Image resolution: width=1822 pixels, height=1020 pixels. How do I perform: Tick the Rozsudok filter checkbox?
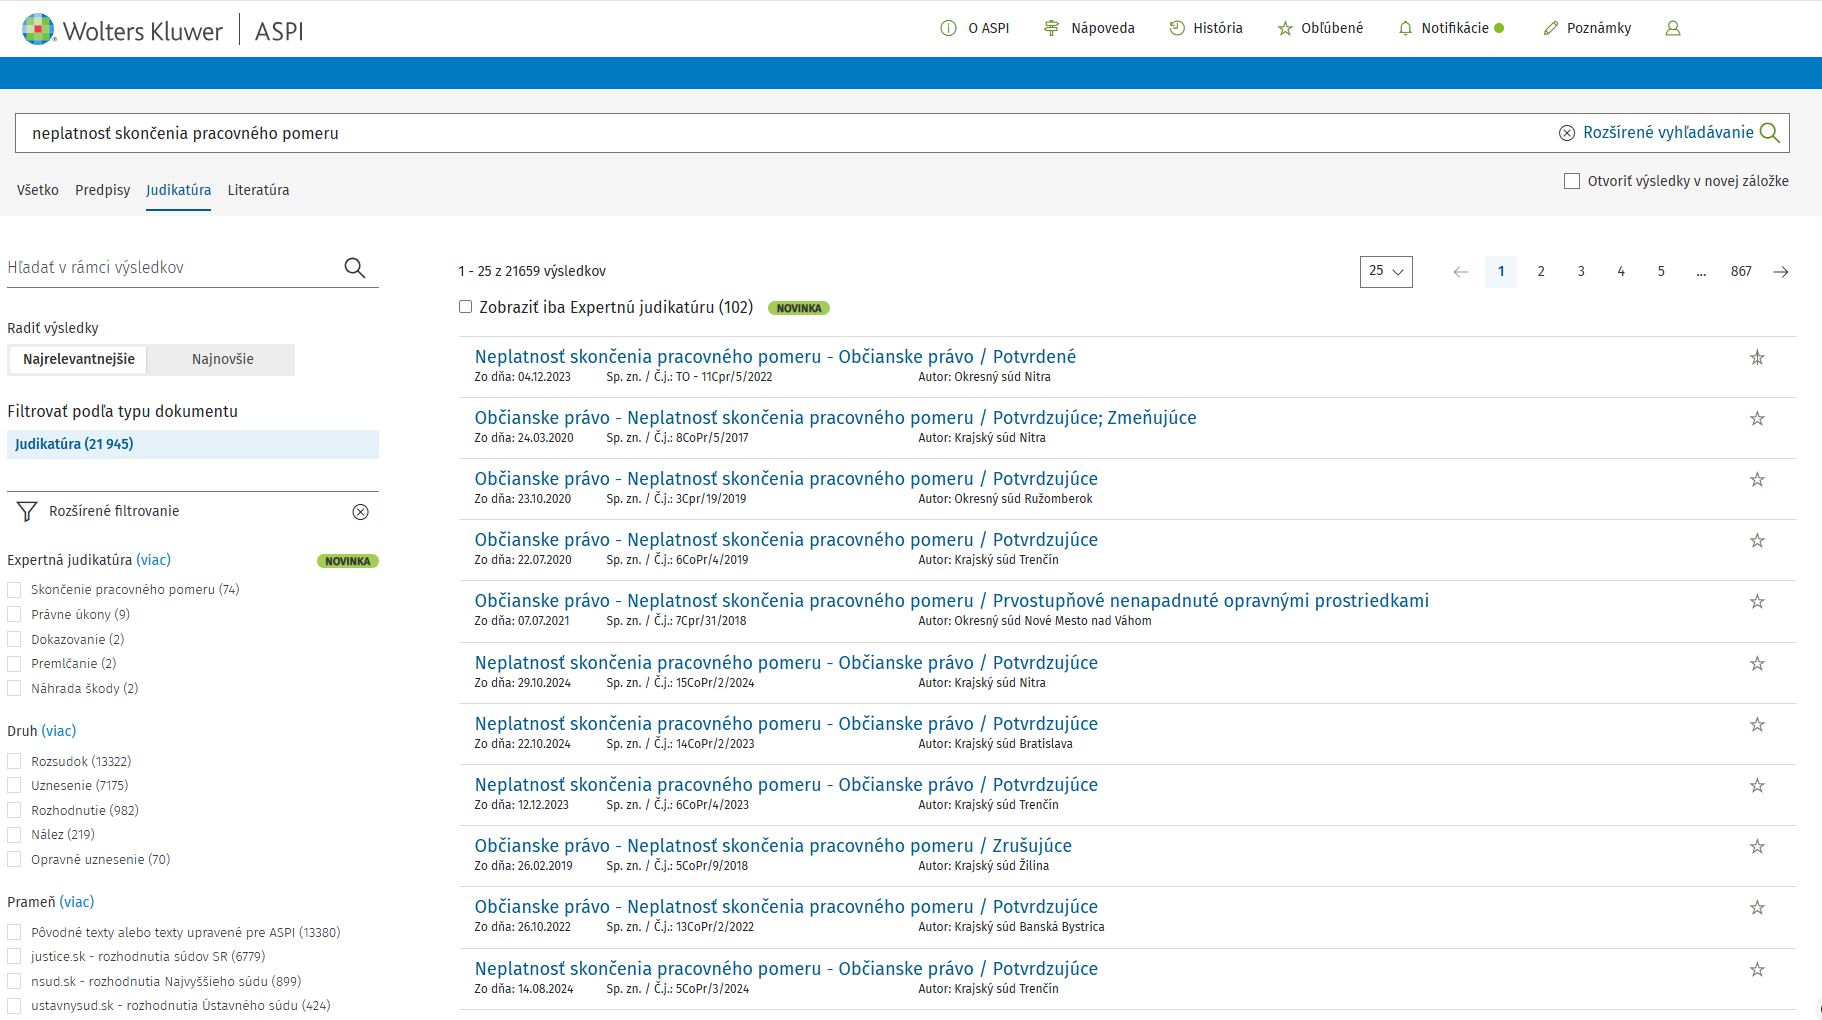pyautogui.click(x=15, y=761)
